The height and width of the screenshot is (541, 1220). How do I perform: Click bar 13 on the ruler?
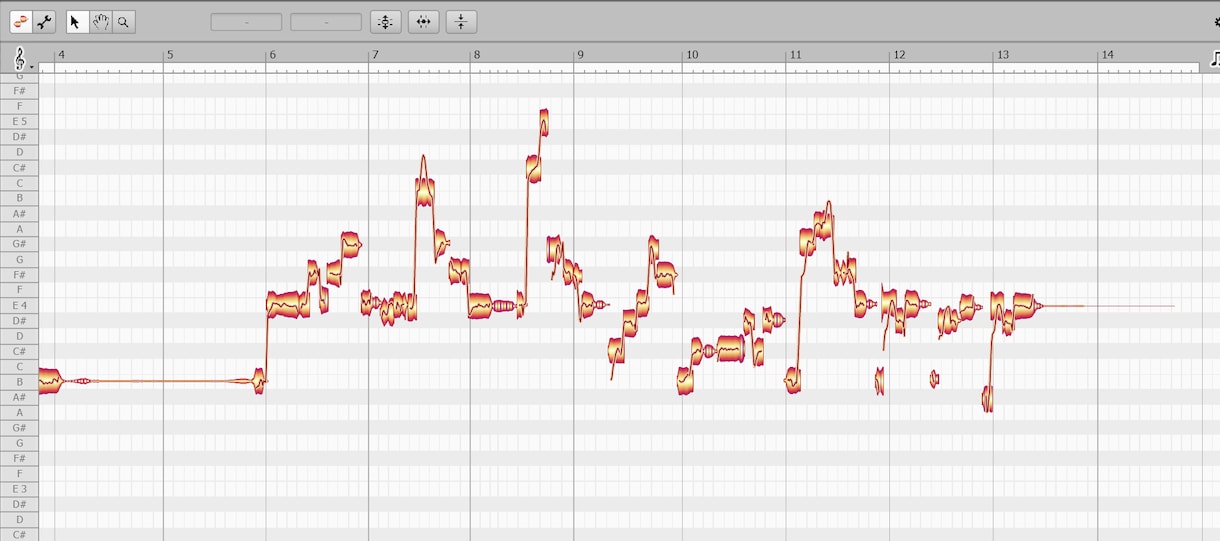[x=1002, y=55]
